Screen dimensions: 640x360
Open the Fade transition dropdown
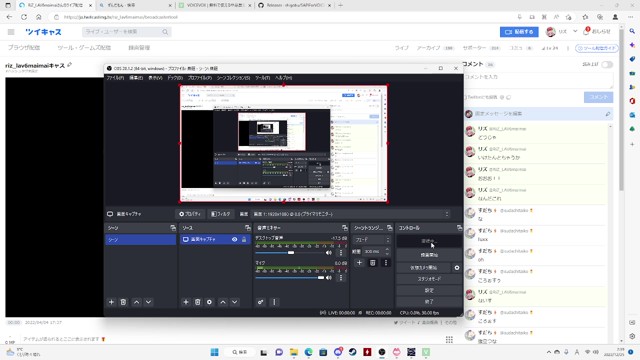372,240
